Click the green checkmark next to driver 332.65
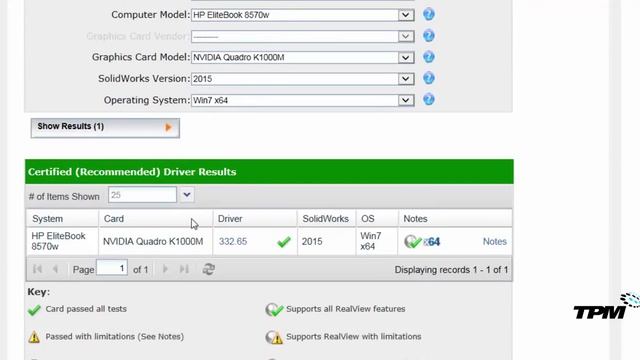 pos(284,242)
